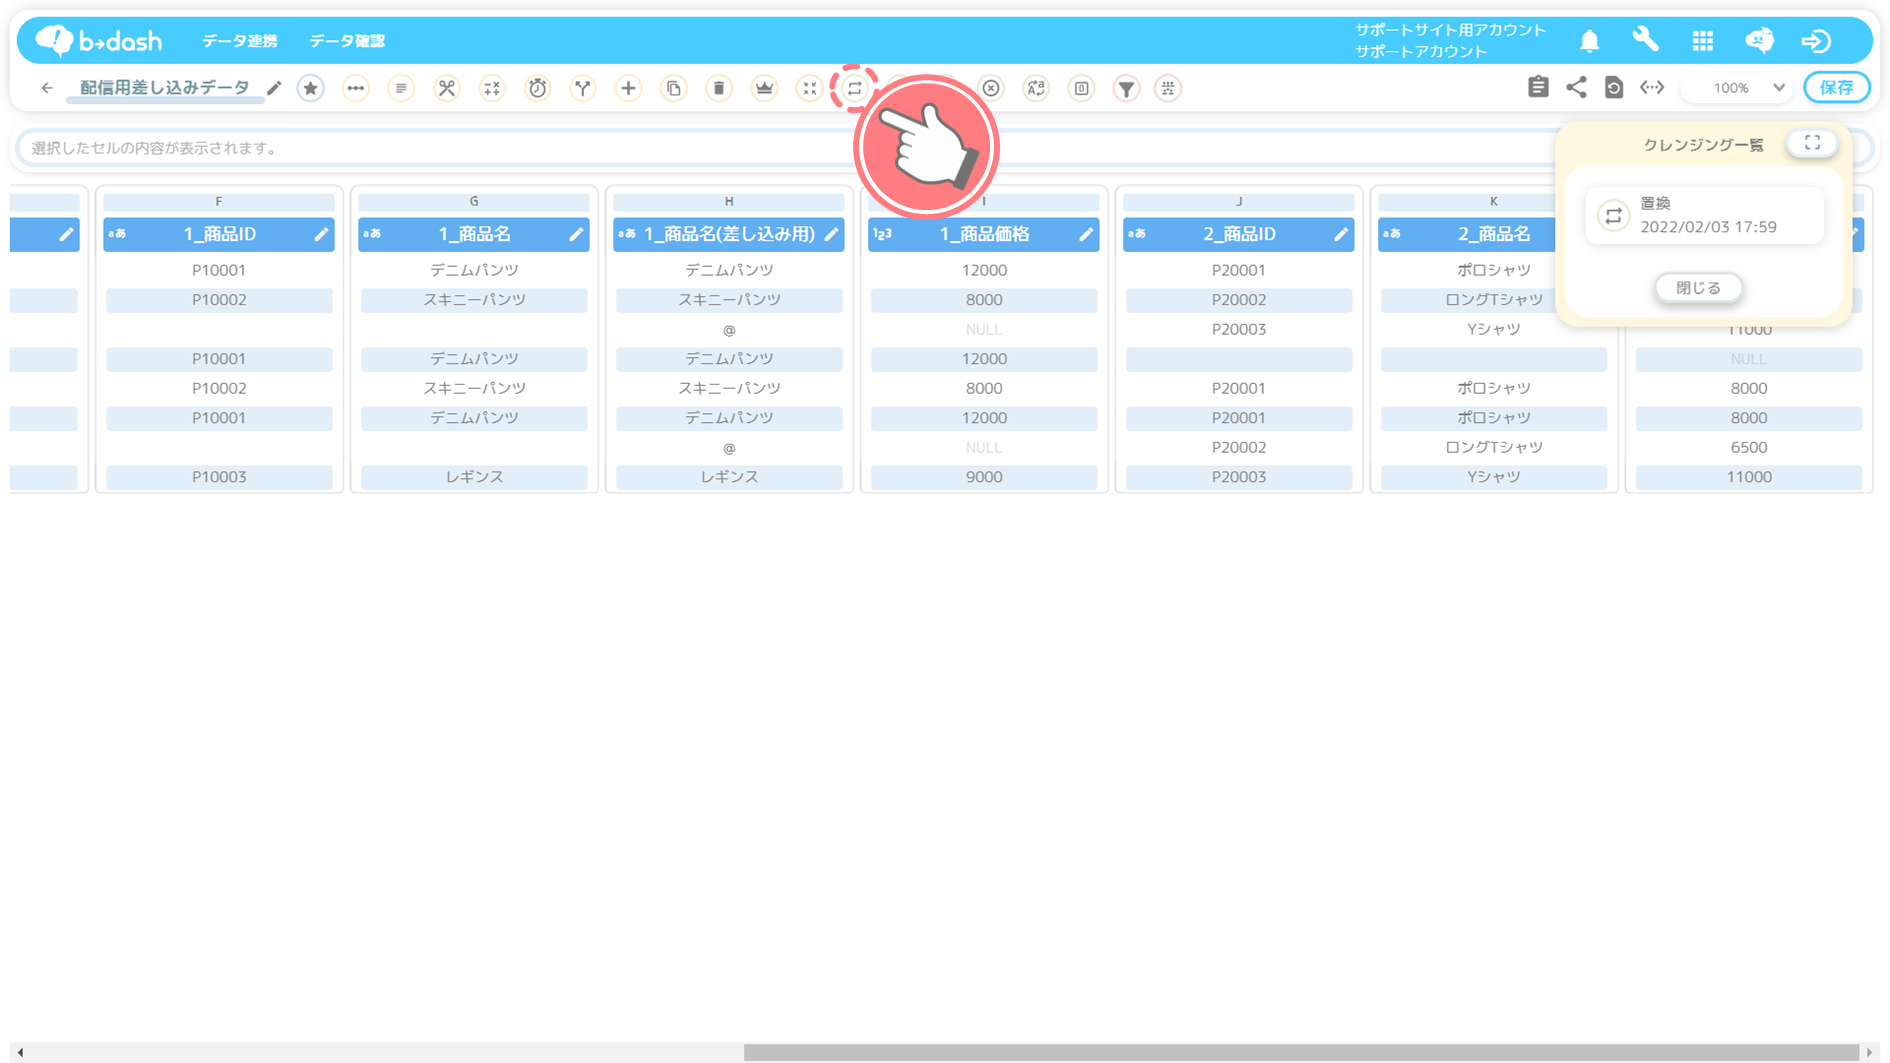This screenshot has height=1063, width=1890.
Task: Go back with the left arrow
Action: click(47, 88)
